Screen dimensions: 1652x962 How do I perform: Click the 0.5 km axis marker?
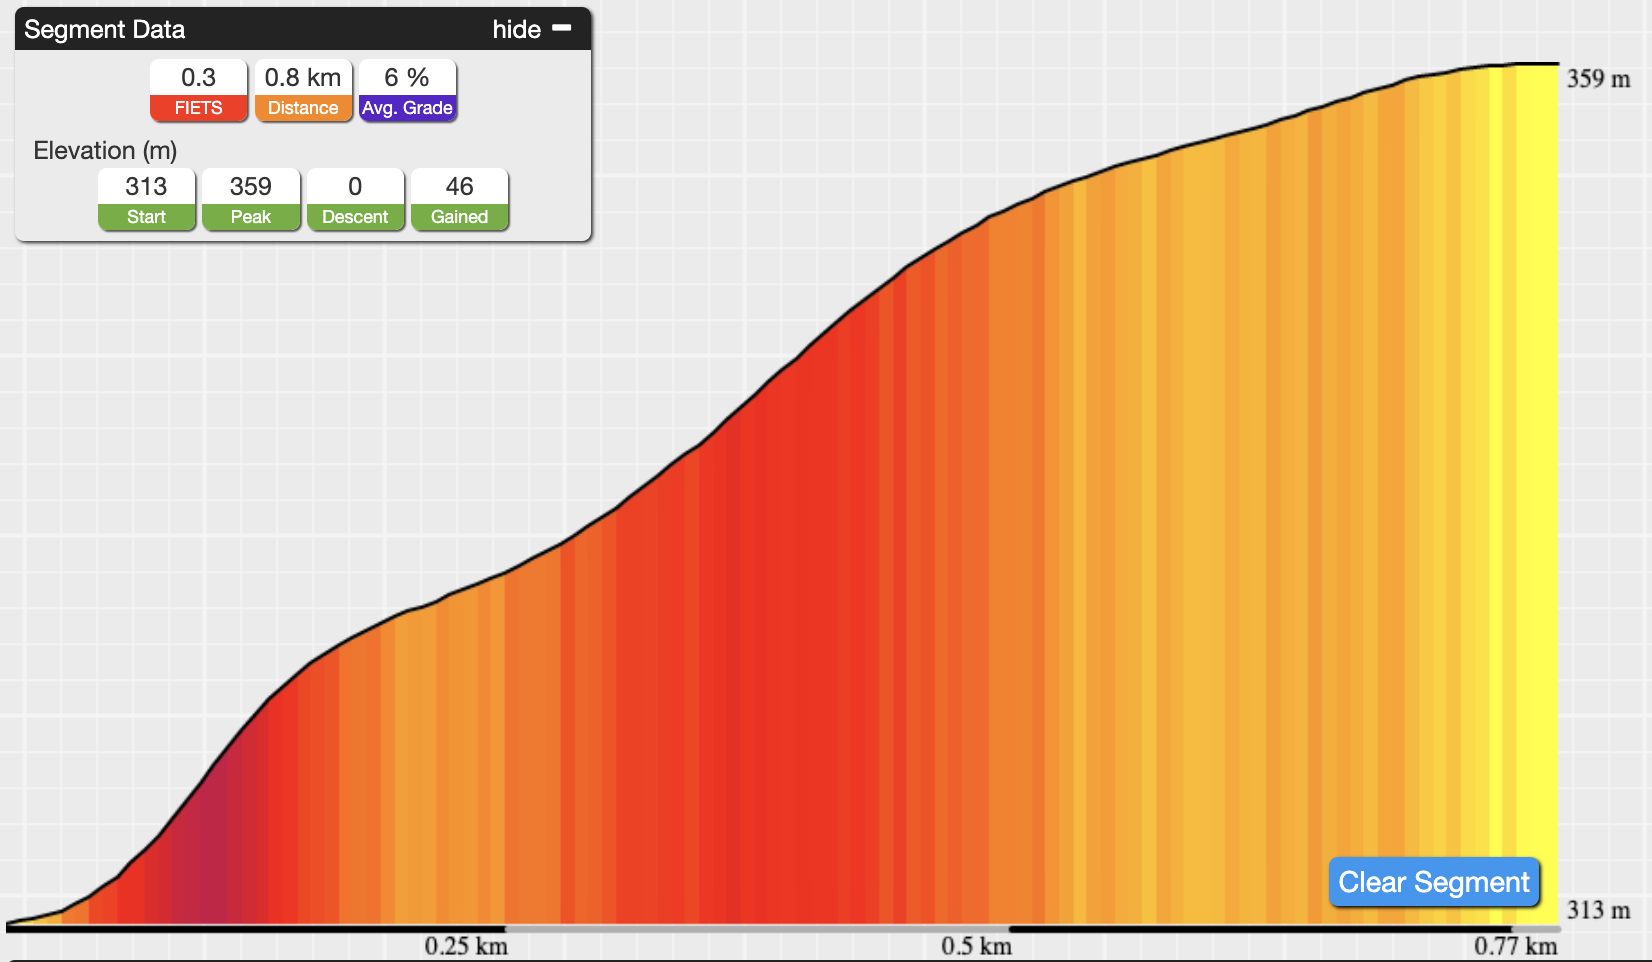(976, 946)
